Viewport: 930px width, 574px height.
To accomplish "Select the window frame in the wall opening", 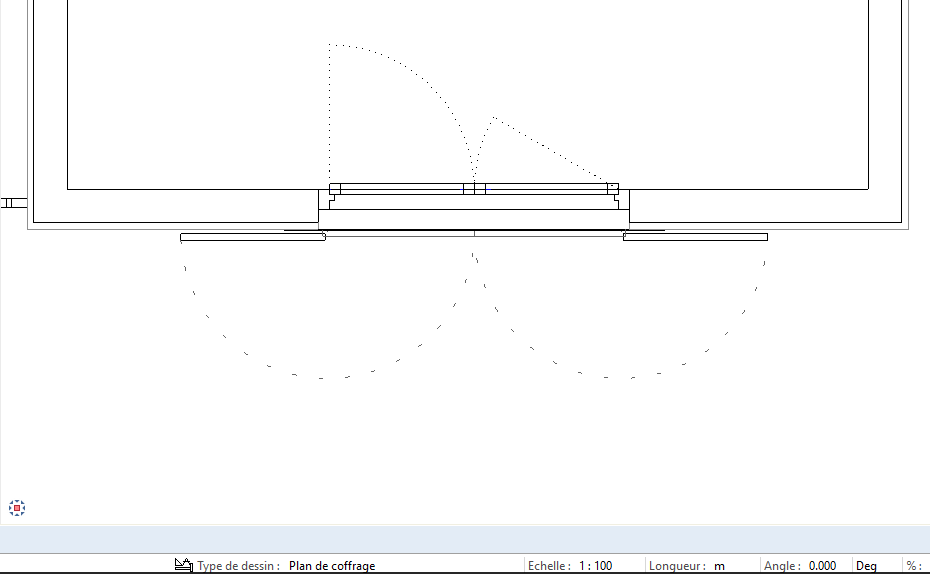I will click(474, 189).
